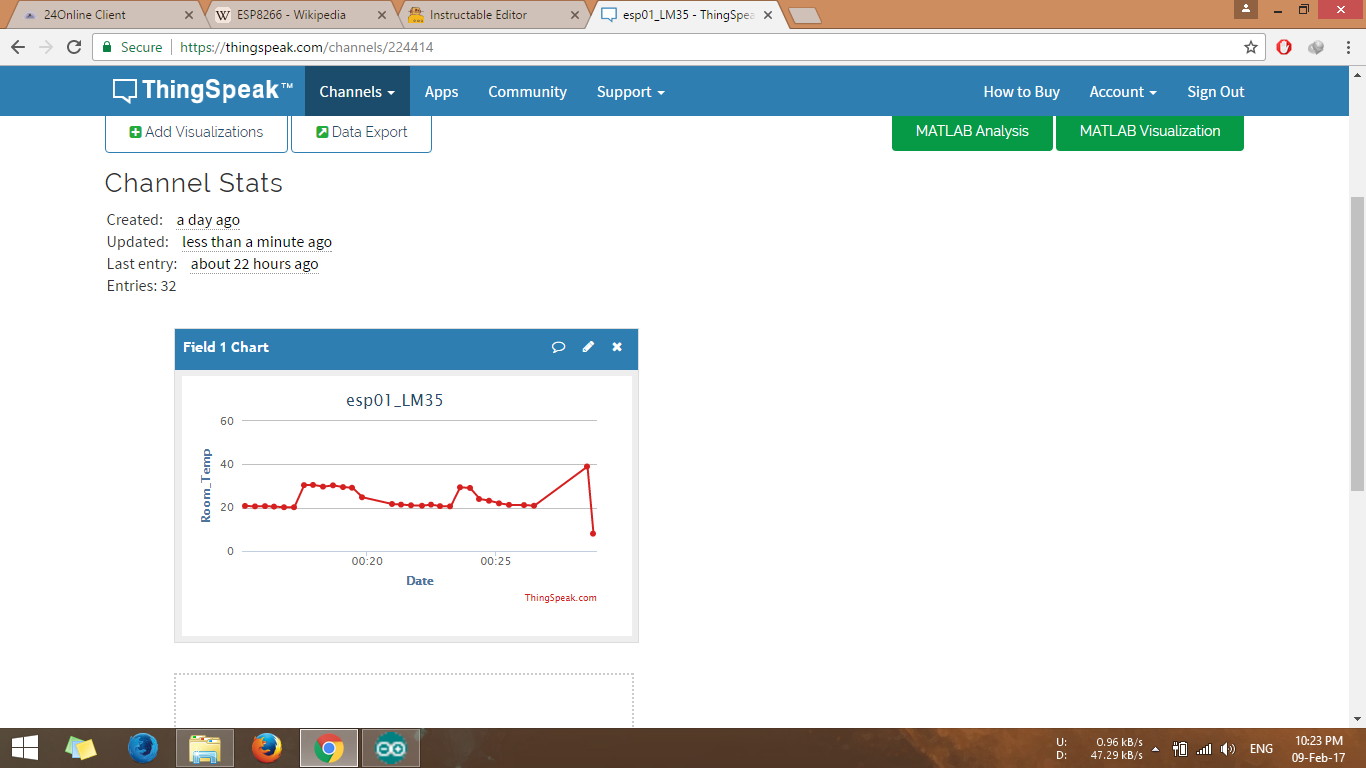Open the Account dropdown menu

[x=1122, y=91]
